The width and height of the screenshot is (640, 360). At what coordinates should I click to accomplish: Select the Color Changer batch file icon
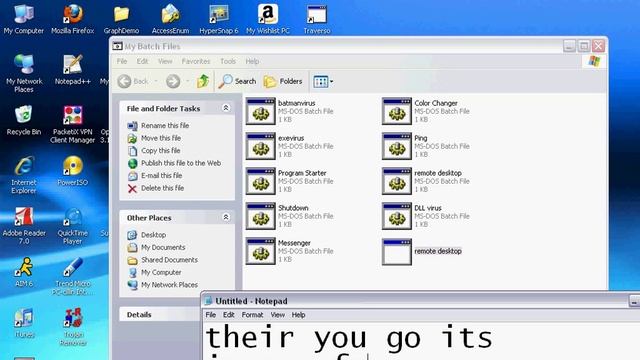[397, 111]
